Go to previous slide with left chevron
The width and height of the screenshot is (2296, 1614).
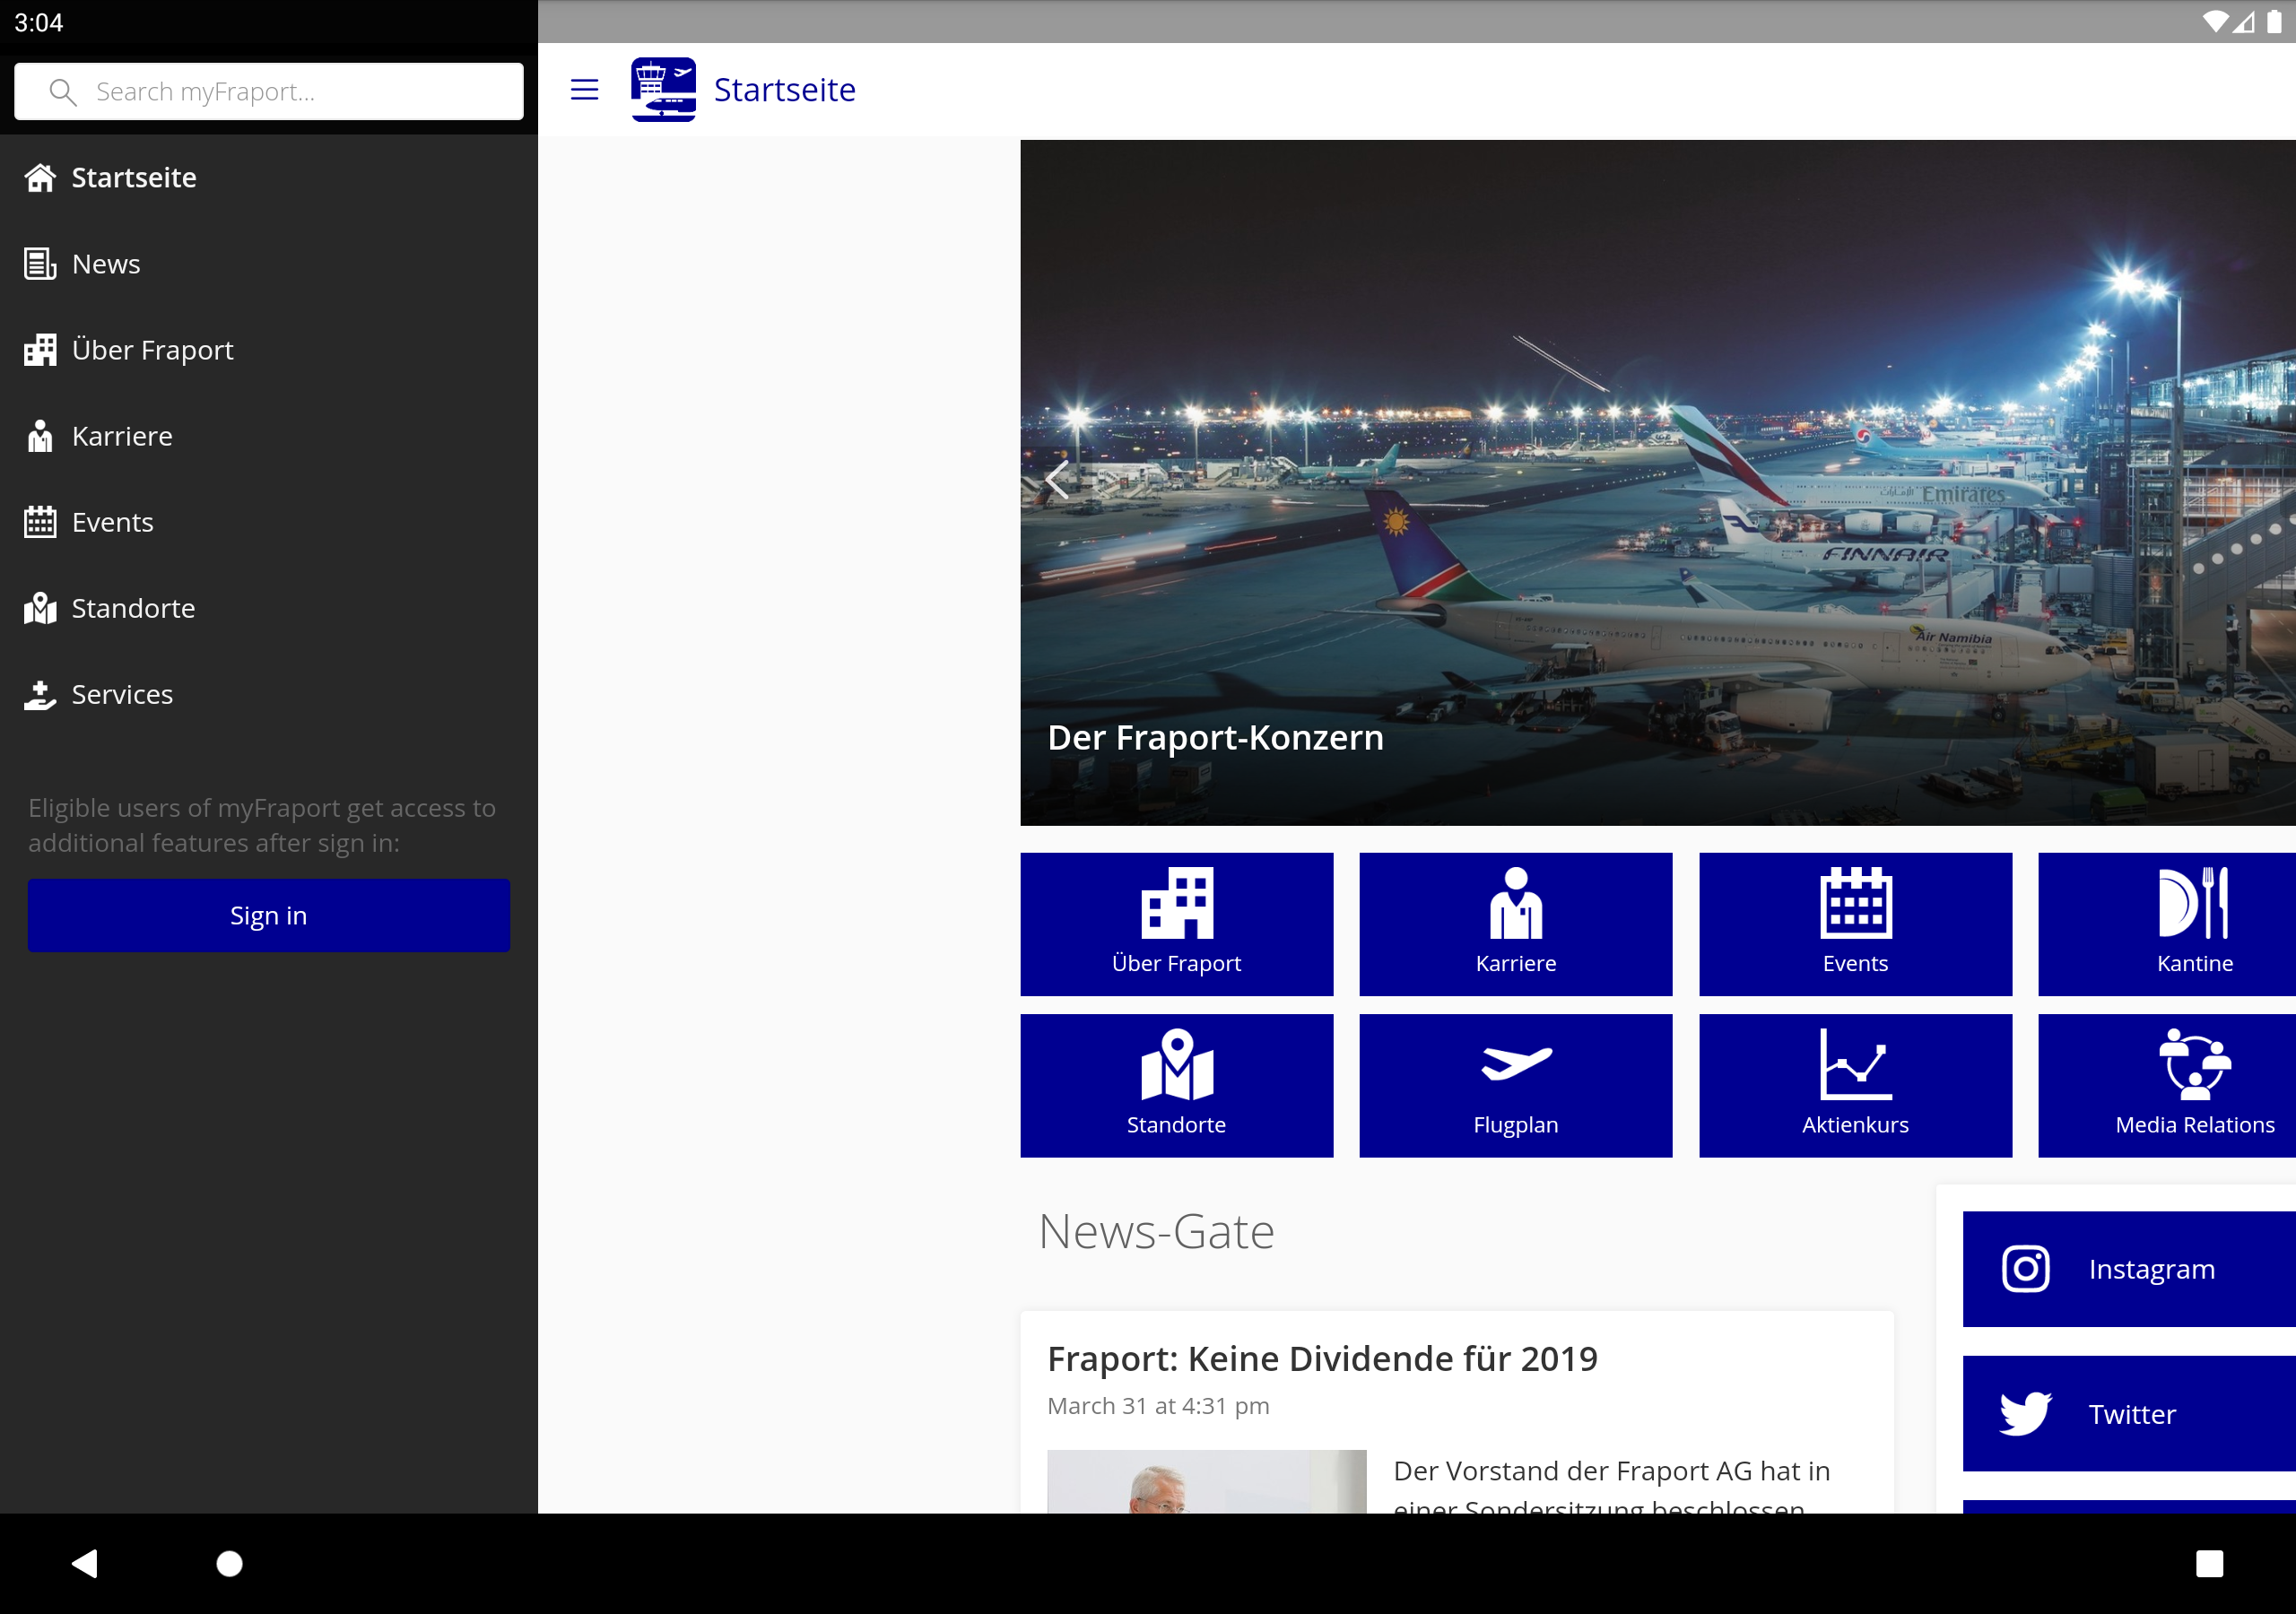[1057, 481]
